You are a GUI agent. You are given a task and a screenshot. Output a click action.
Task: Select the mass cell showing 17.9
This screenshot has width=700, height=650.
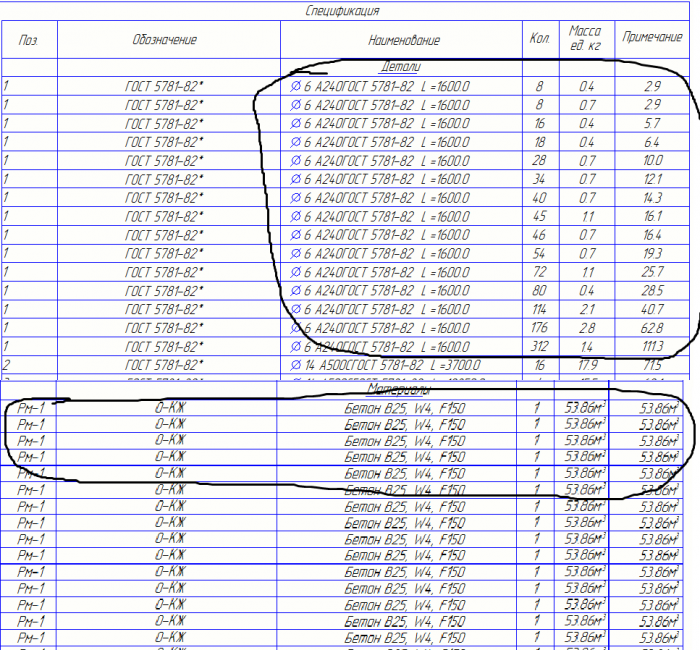tap(587, 365)
